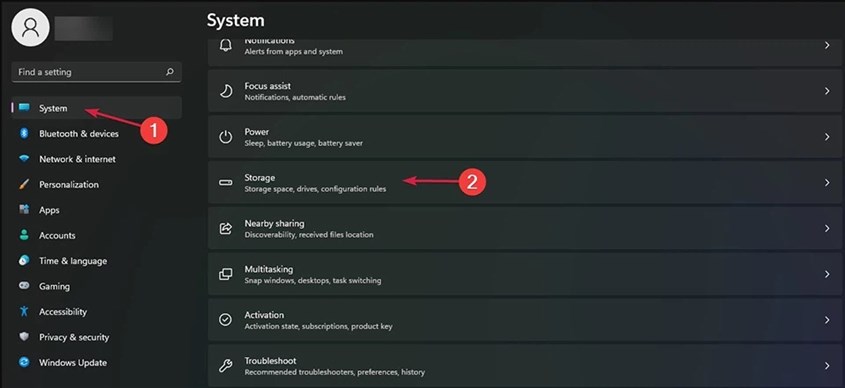Click the Troubleshoot wrench icon
Image resolution: width=845 pixels, height=388 pixels.
[225, 366]
